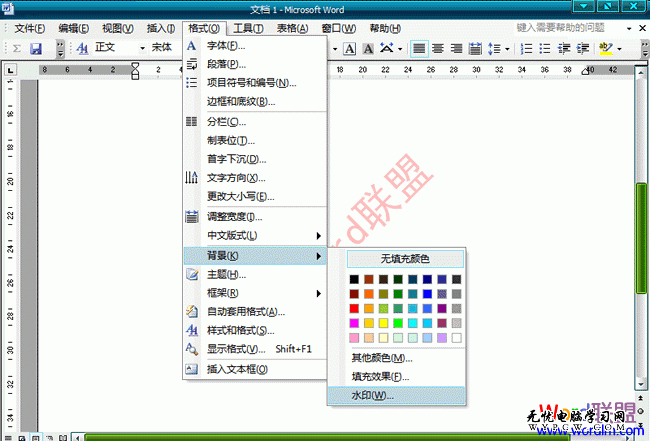Click the Text Direction menu icon
This screenshot has height=441, width=650.
[191, 177]
